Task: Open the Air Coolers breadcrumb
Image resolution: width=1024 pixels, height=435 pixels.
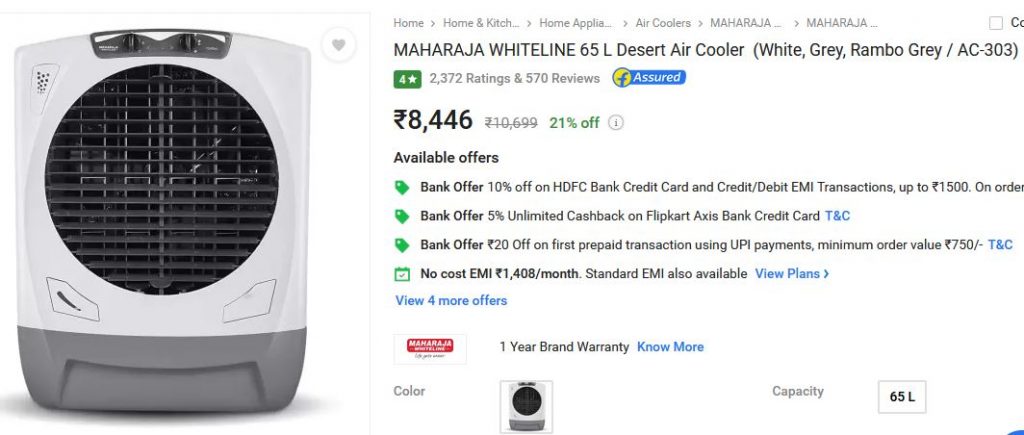Action: point(663,23)
